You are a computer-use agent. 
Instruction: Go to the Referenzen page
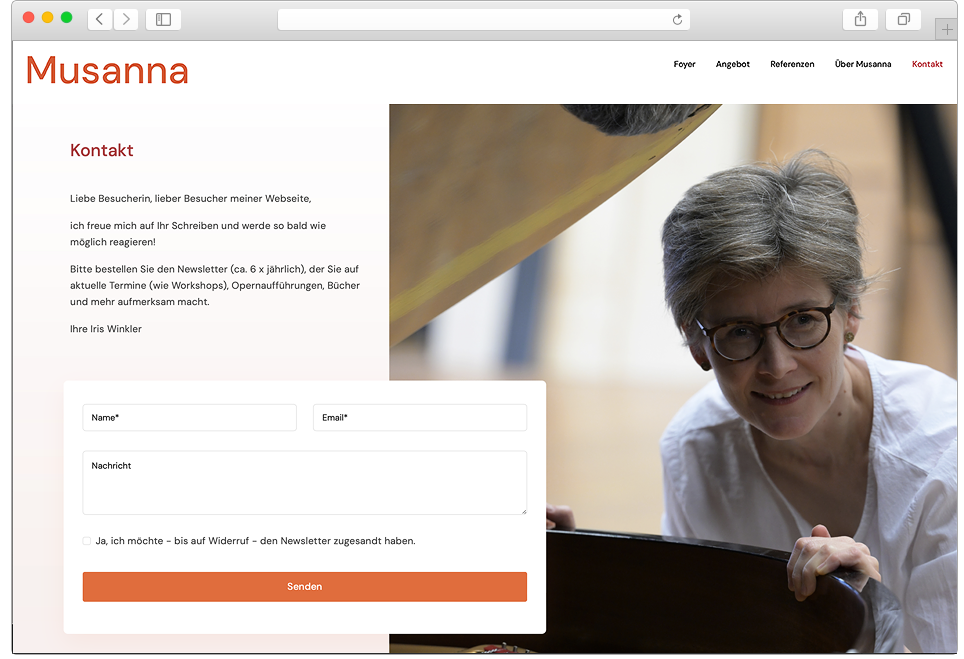792,64
